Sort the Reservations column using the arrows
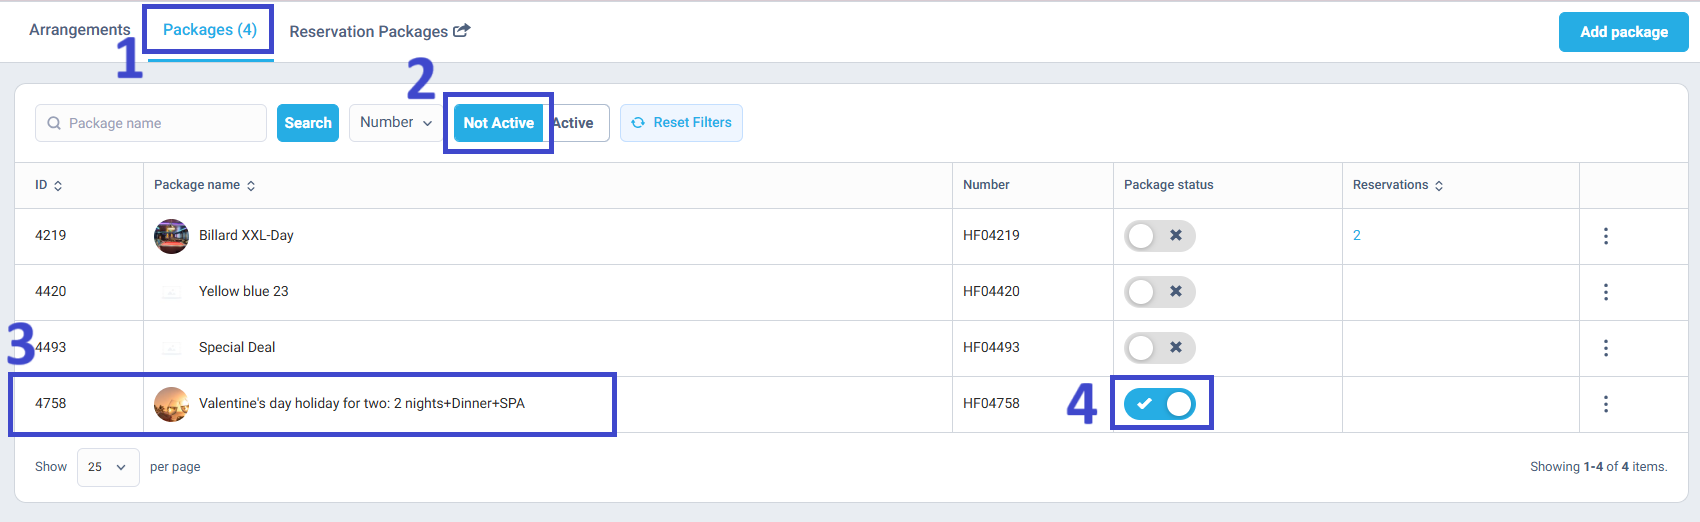Screen dimensions: 1700x522 click(1439, 186)
